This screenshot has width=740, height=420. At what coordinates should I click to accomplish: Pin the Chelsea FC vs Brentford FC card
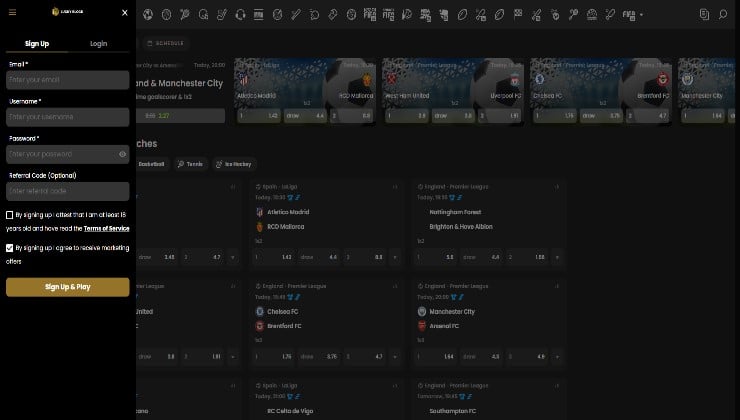point(395,286)
